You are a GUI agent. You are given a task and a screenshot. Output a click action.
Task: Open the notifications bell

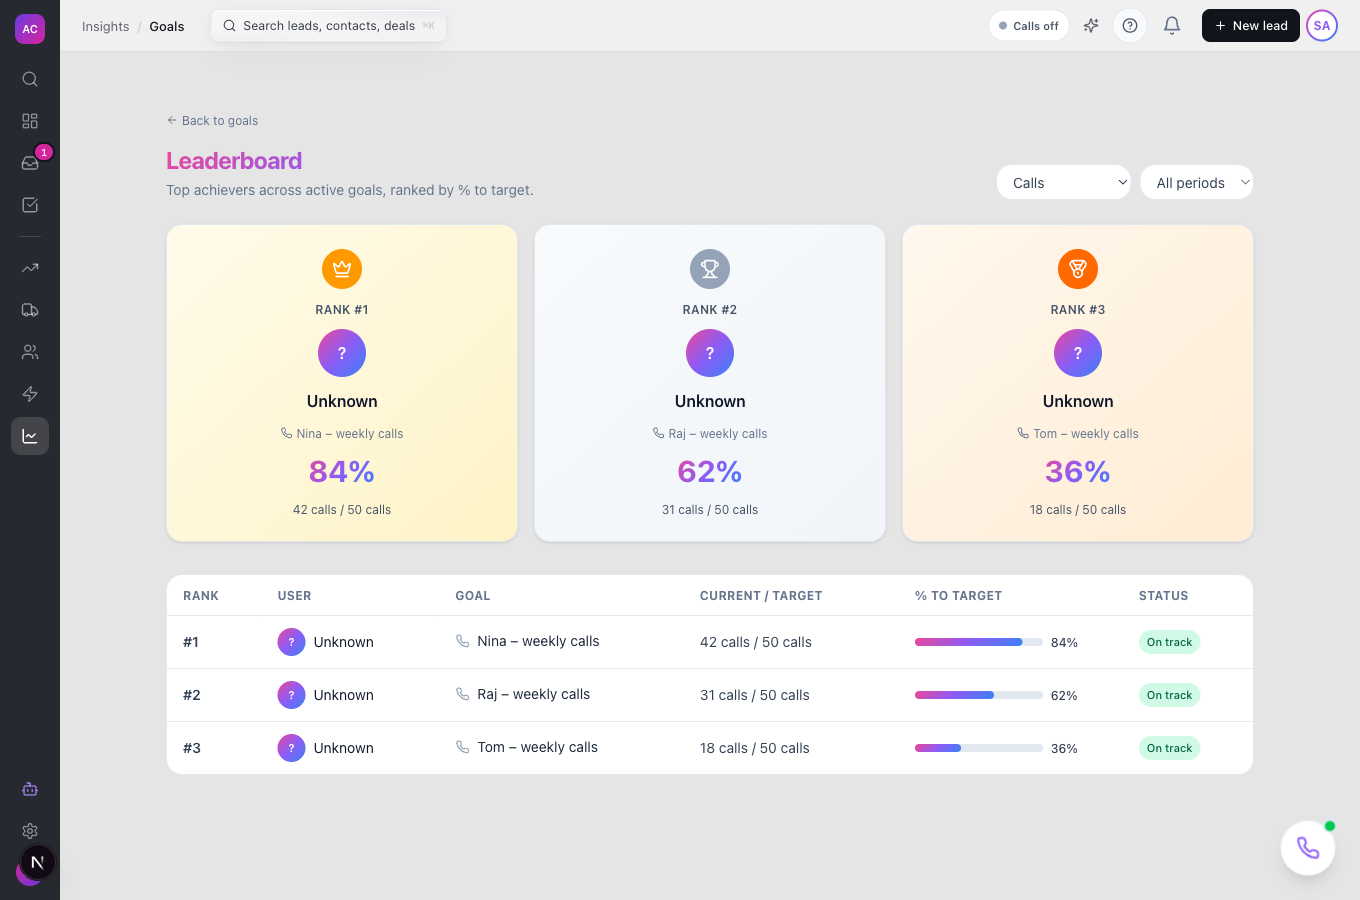[x=1172, y=26]
